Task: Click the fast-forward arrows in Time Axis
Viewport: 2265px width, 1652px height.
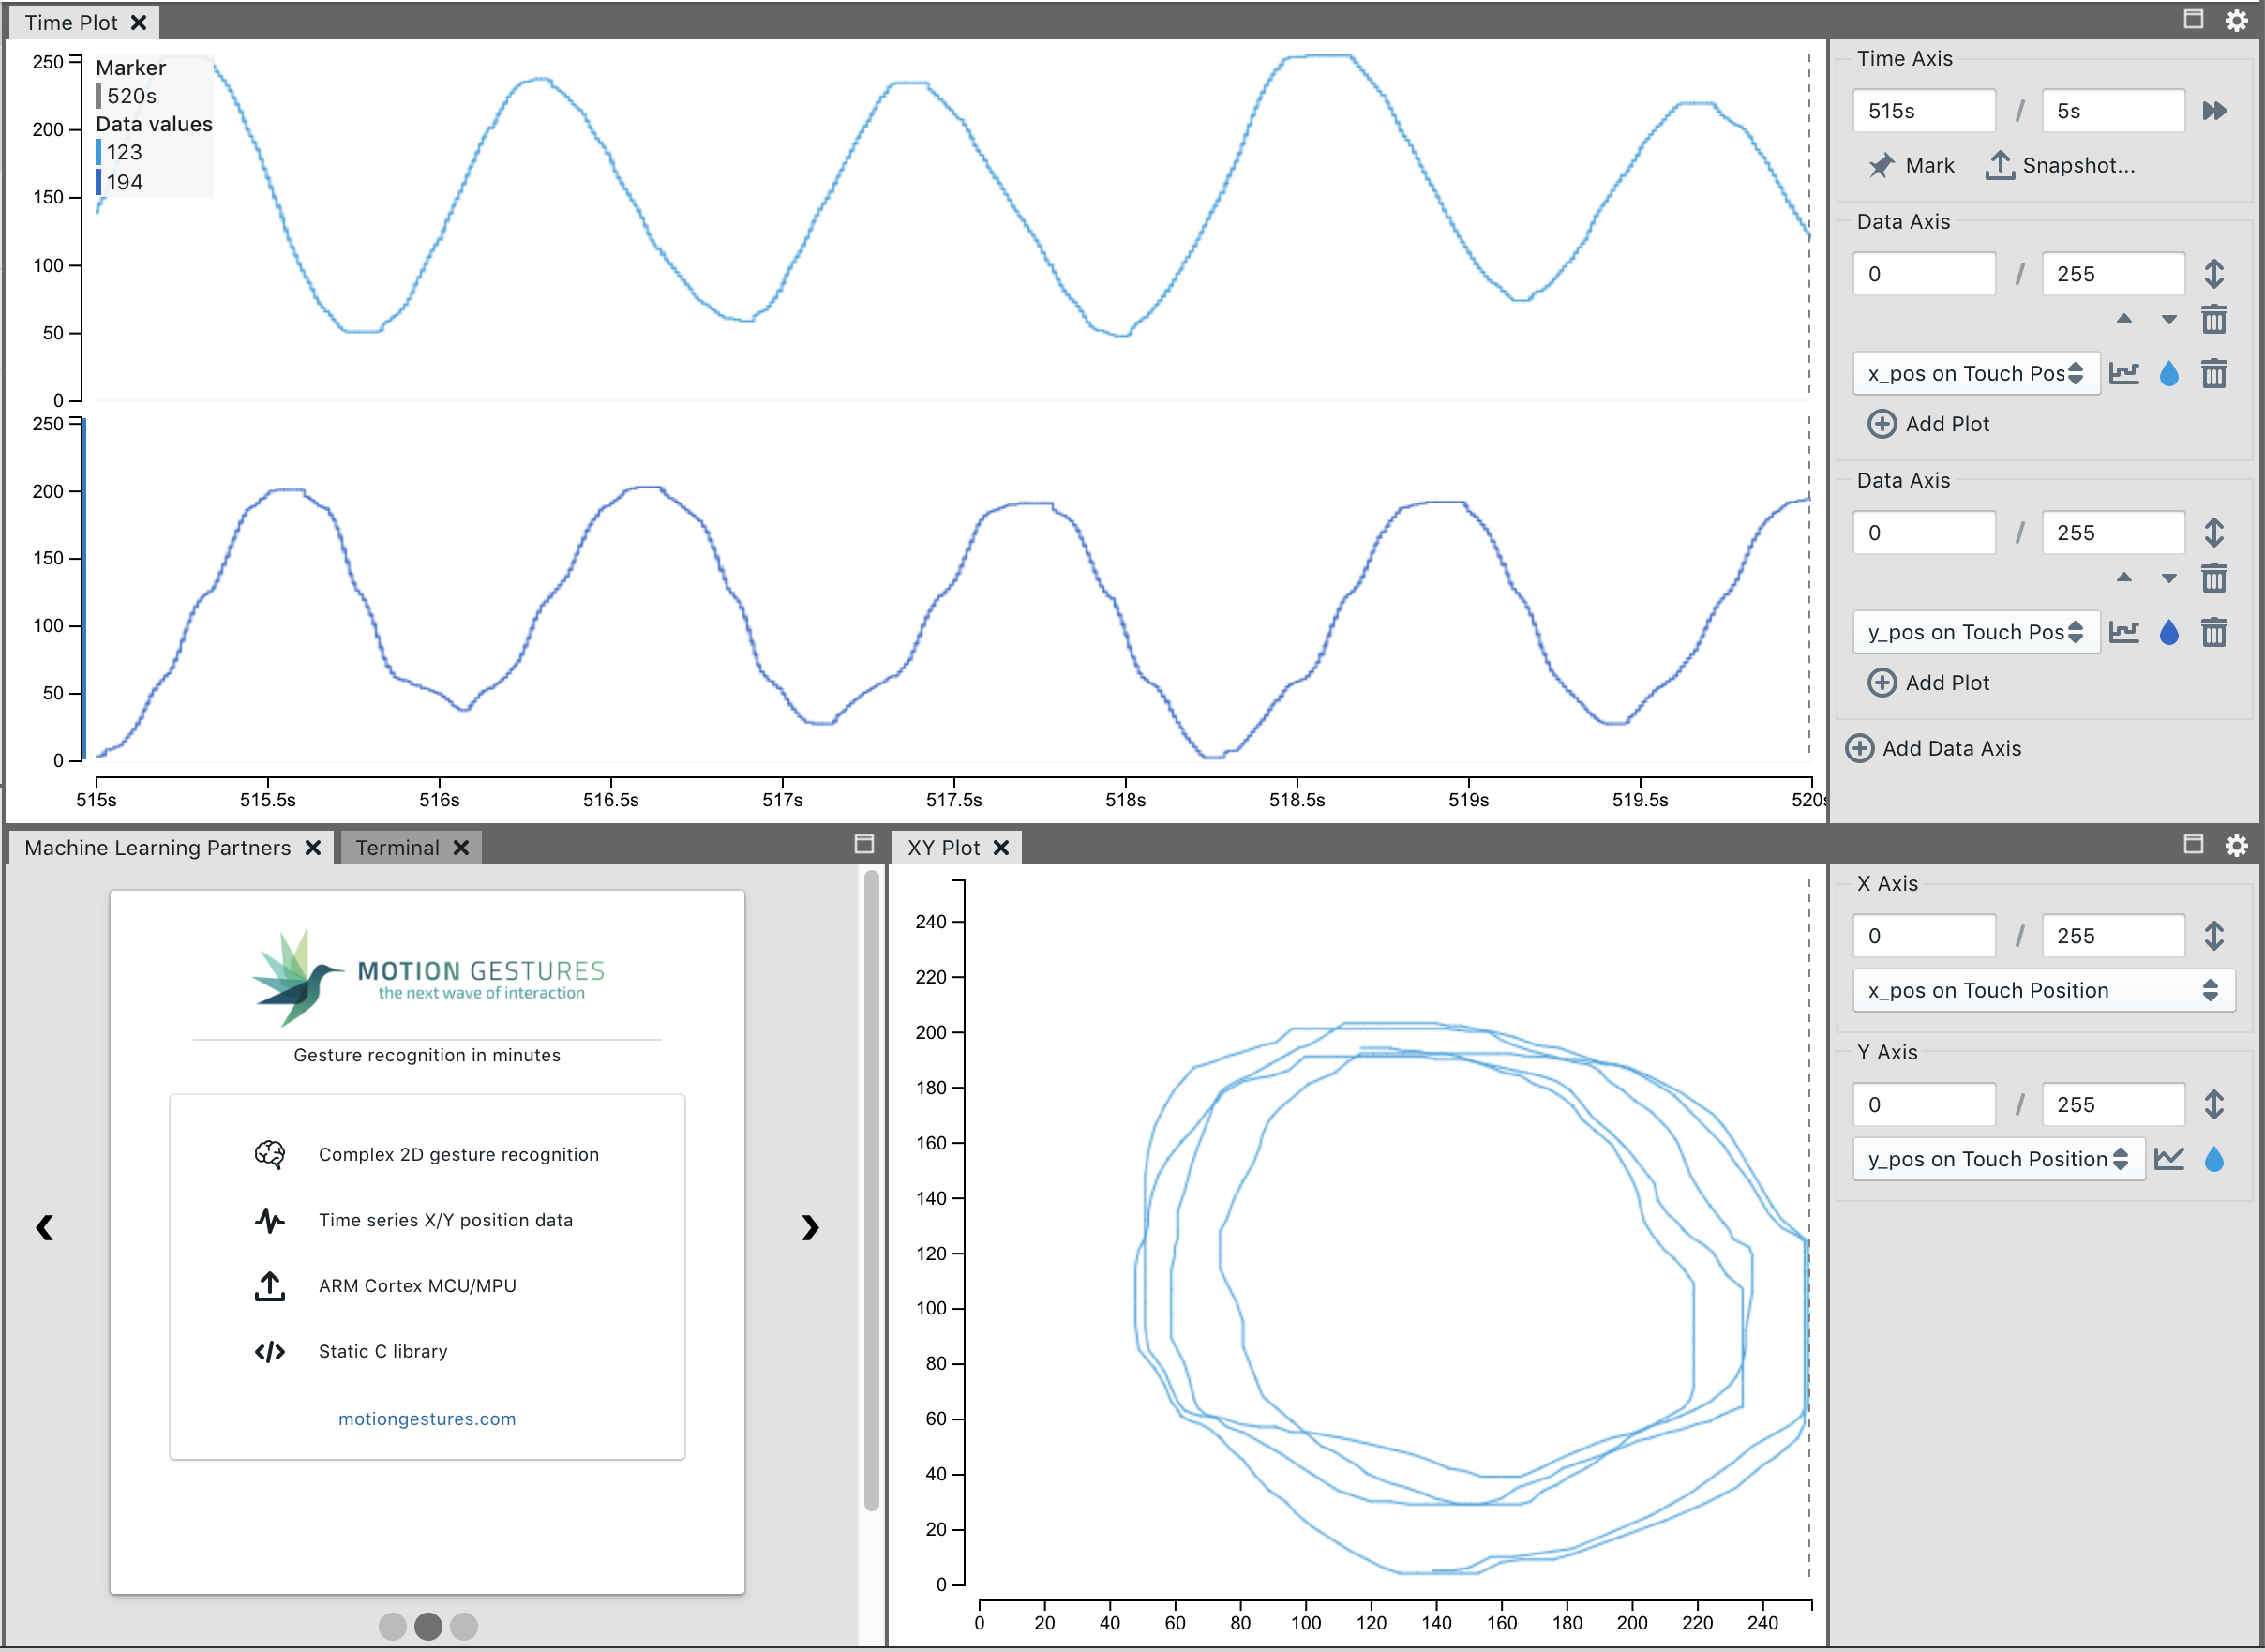Action: [x=2214, y=111]
